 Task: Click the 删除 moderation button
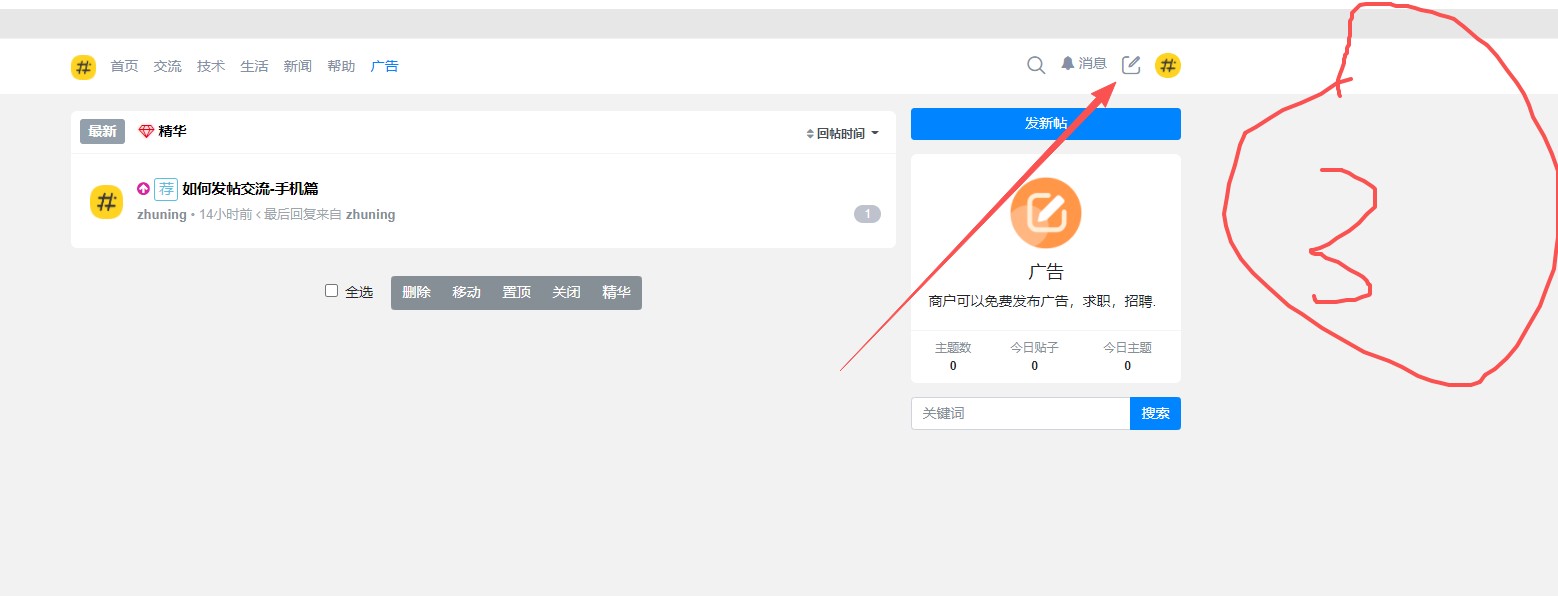(x=416, y=293)
